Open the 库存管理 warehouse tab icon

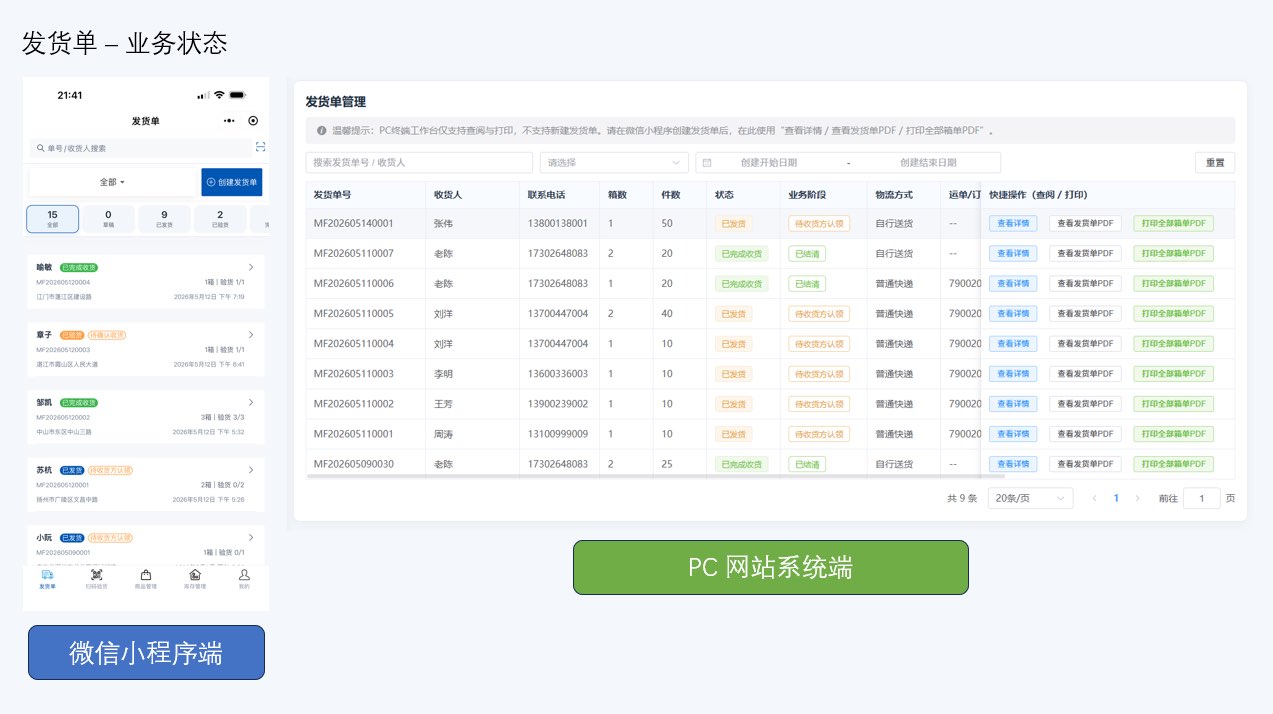pos(195,575)
